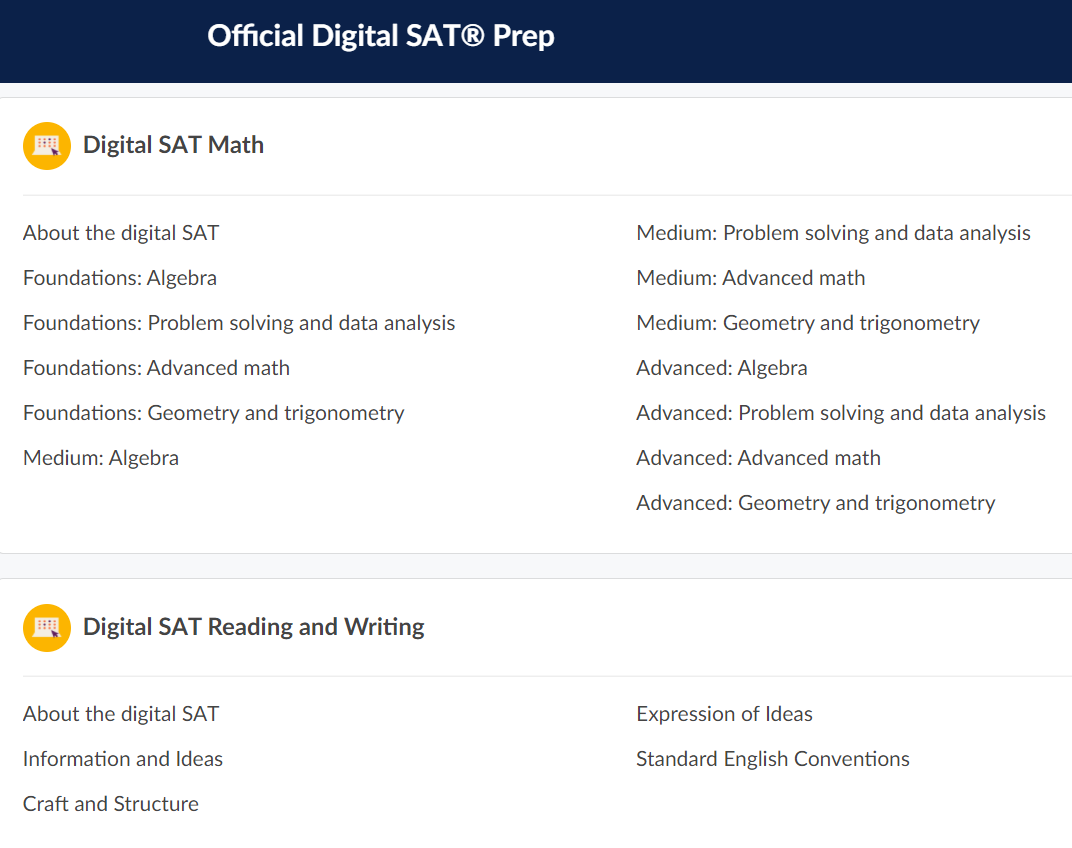The height and width of the screenshot is (848, 1072).
Task: Go to Medium: Advanced math
Action: (750, 278)
